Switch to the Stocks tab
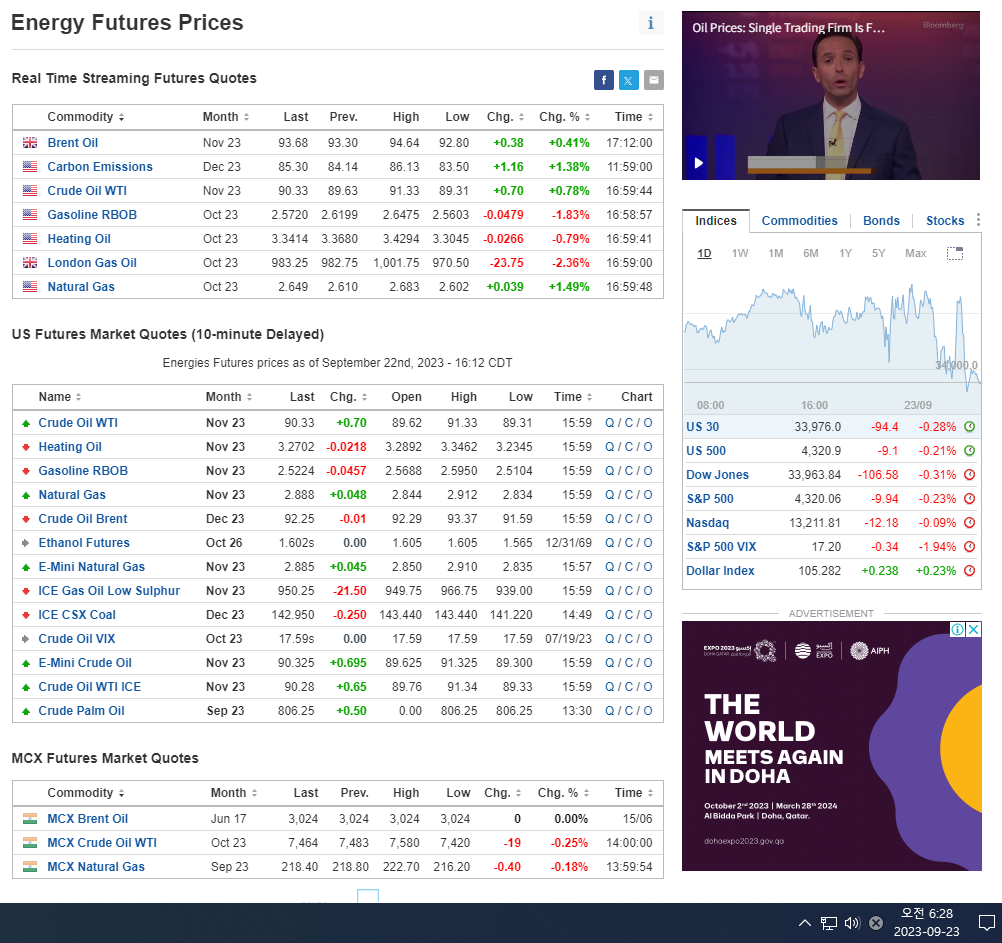The image size is (1002, 943). [945, 220]
